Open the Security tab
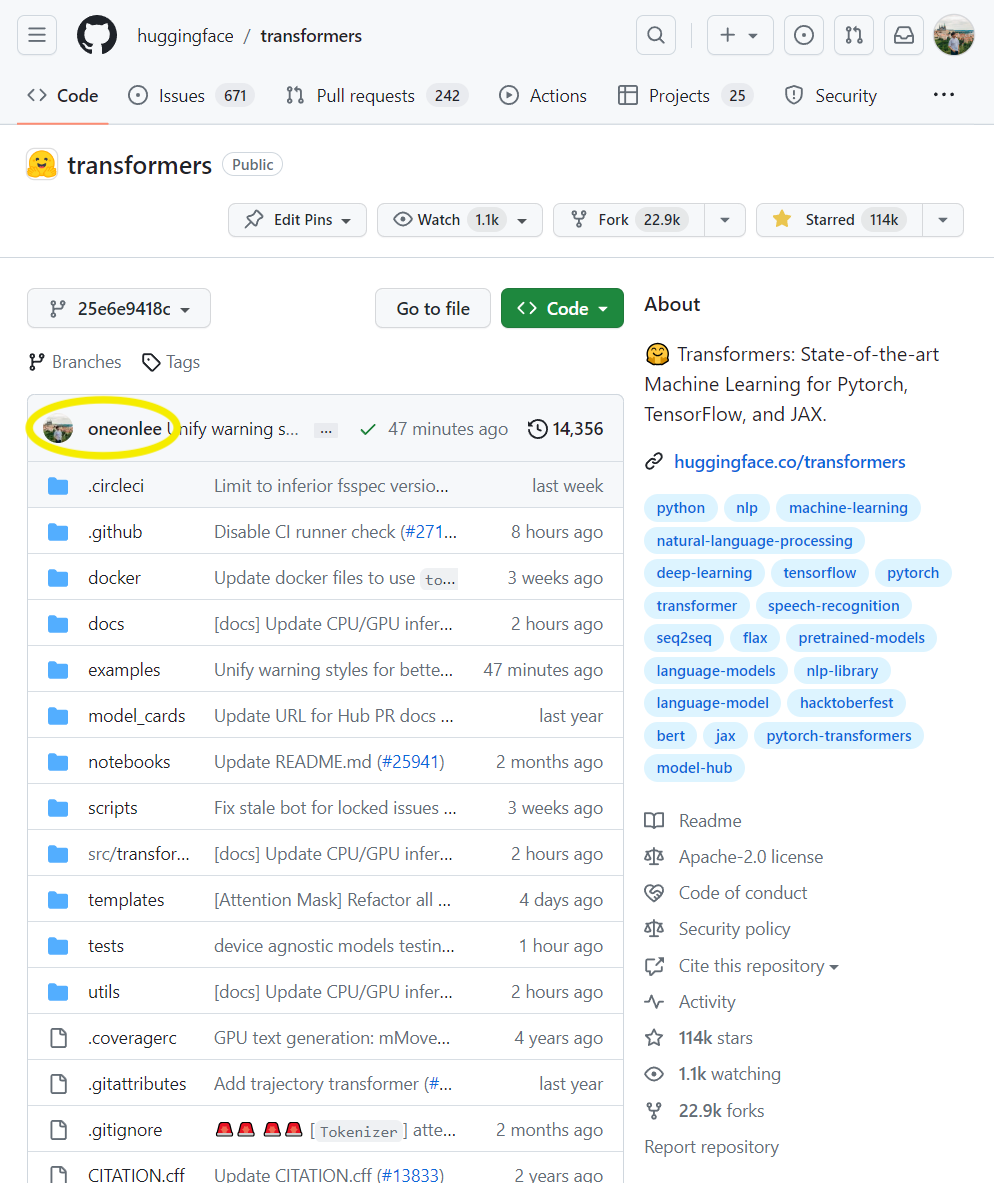Screen dimensions: 994x1183 [x=831, y=96]
